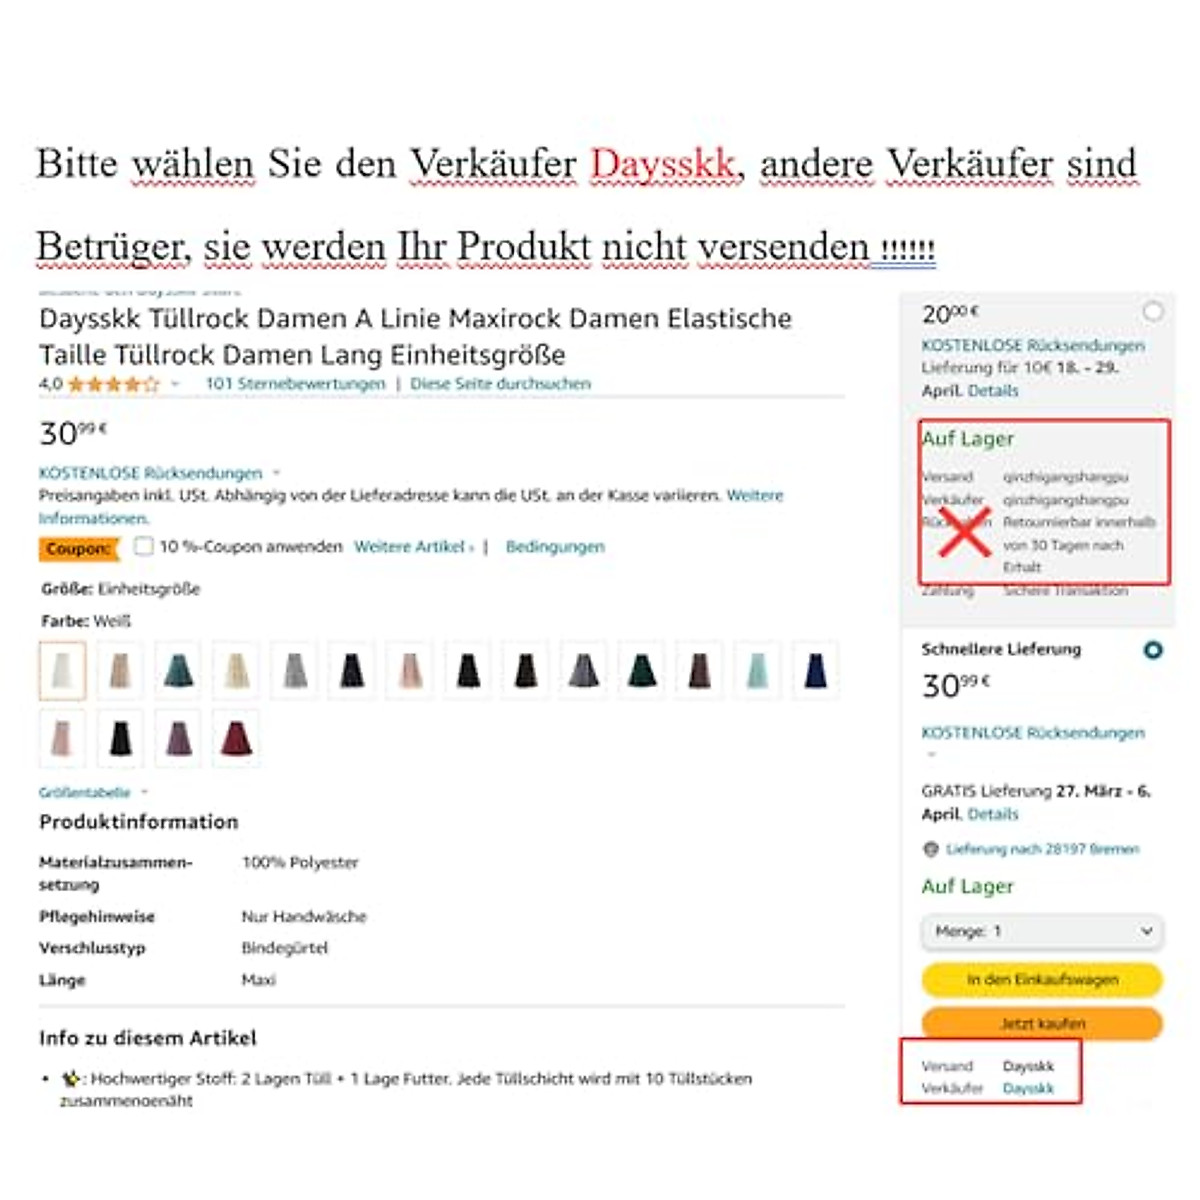The height and width of the screenshot is (1200, 1200).
Task: Click the star rating icons
Action: 113,384
